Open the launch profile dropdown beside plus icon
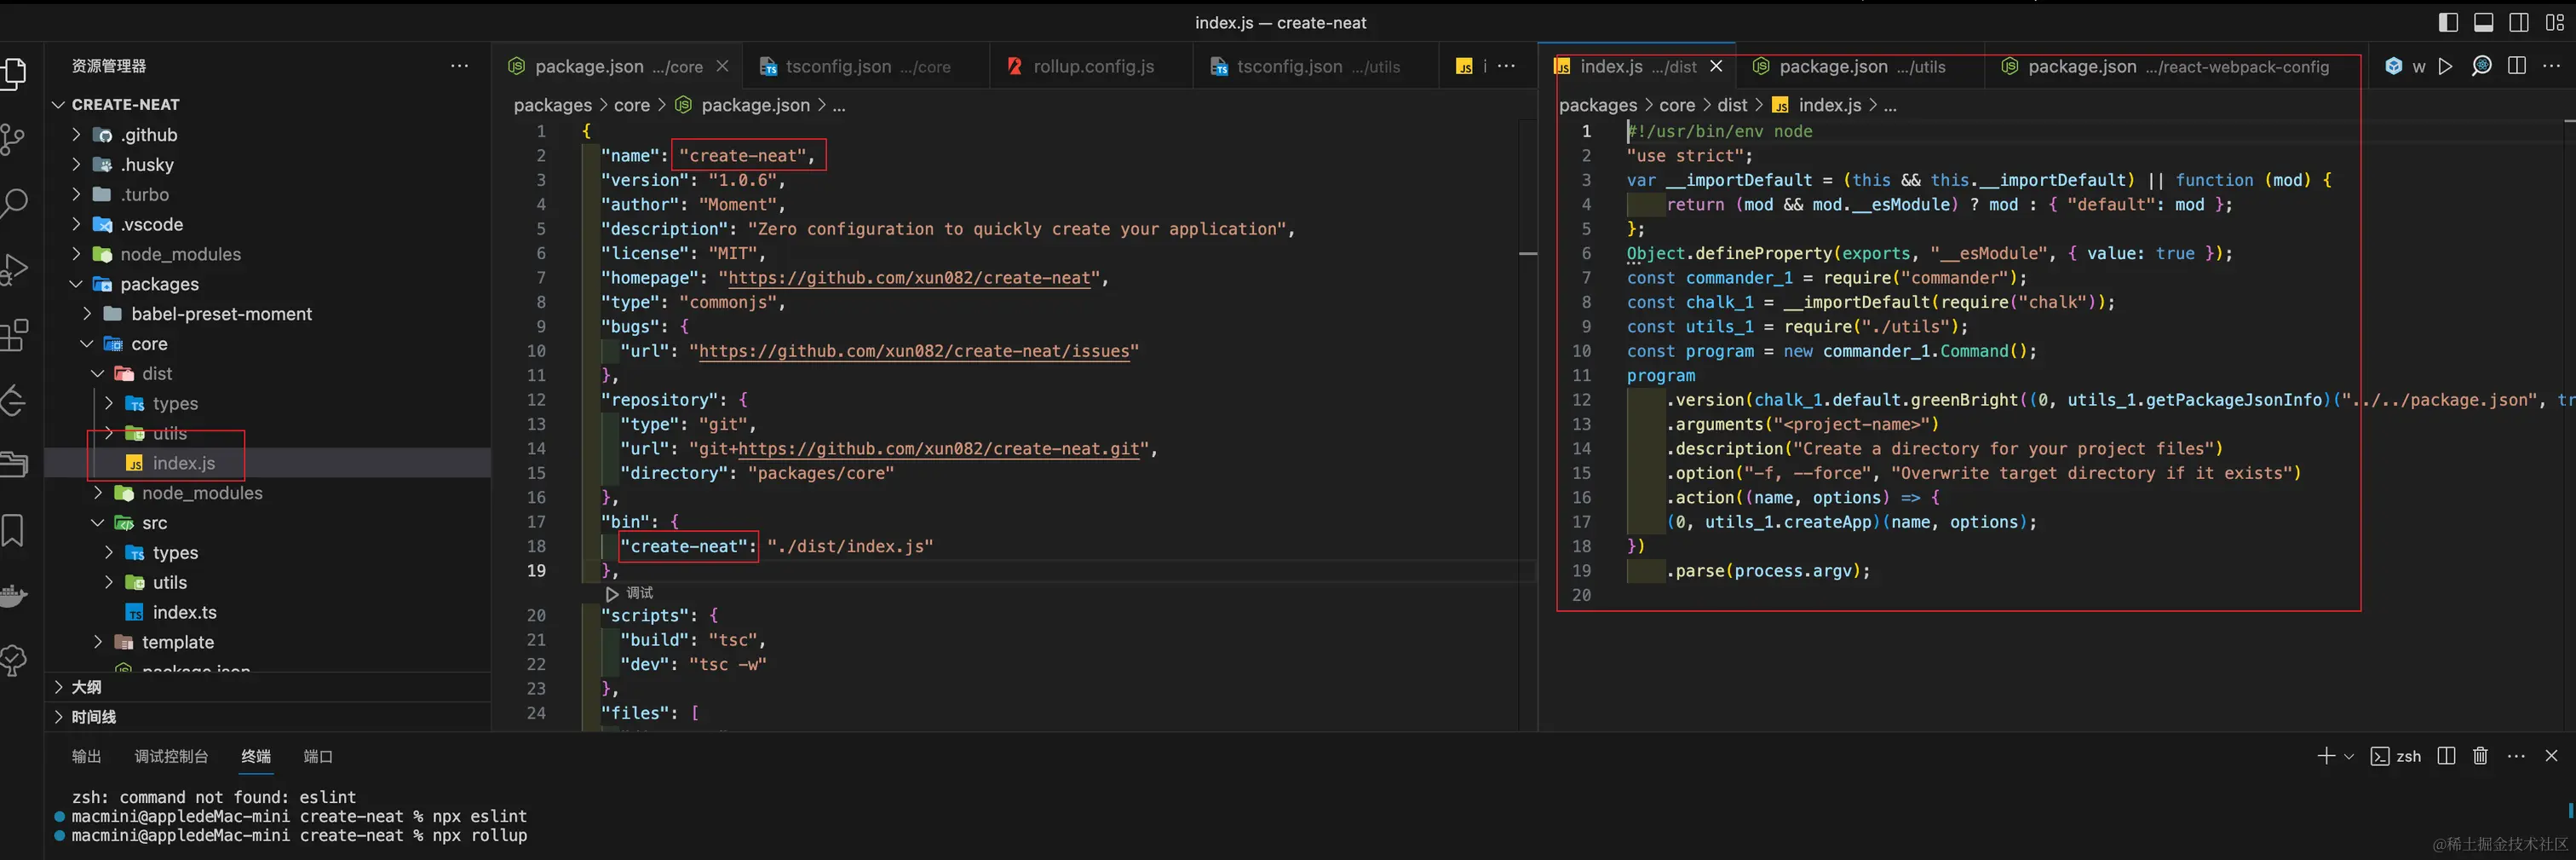This screenshot has height=860, width=2576. point(2349,757)
